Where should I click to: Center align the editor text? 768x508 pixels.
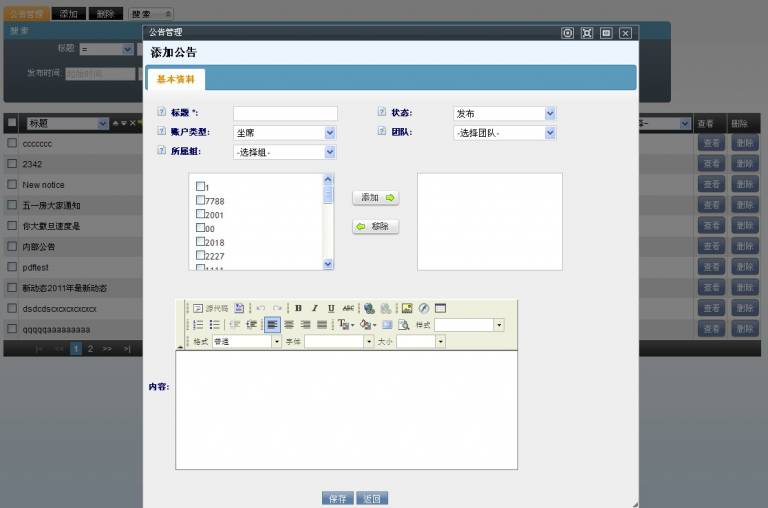pos(289,325)
